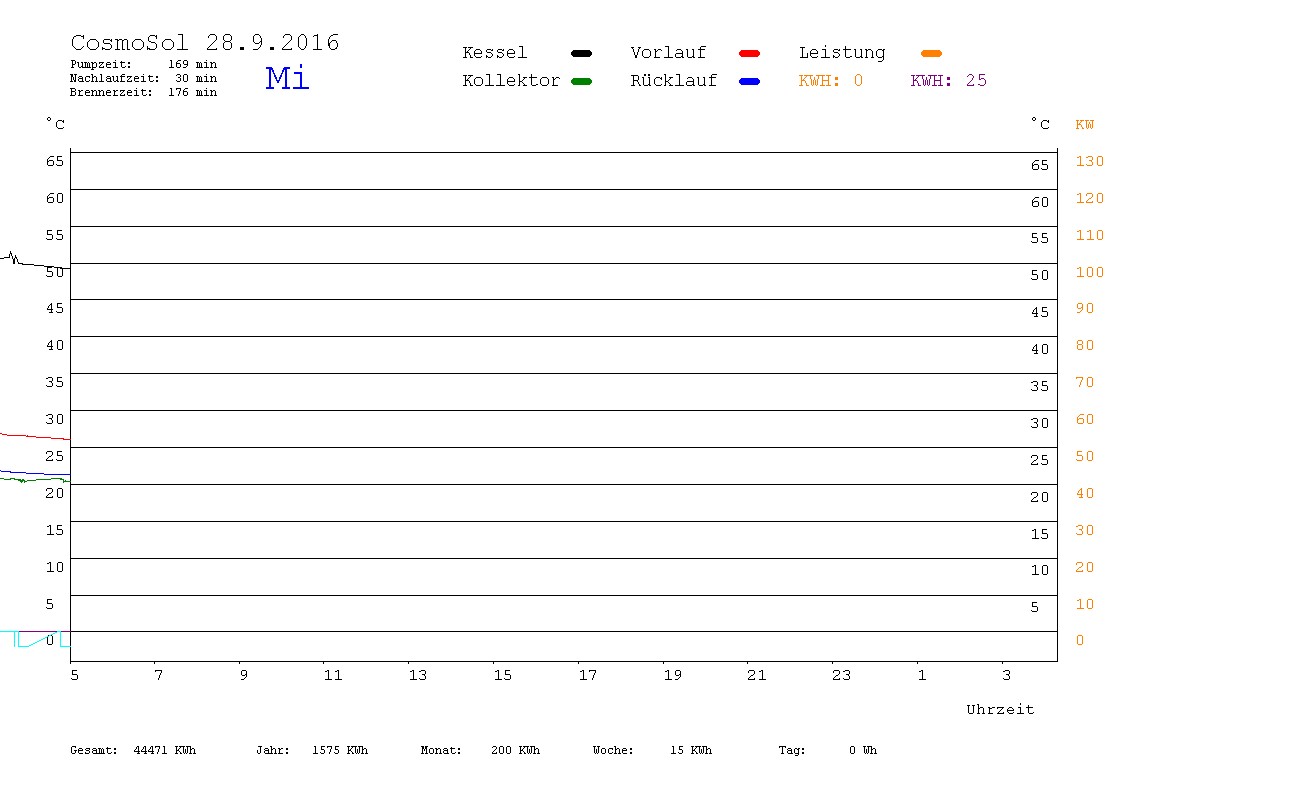Click the Nachlaufzeit 30 min entry

(x=143, y=78)
